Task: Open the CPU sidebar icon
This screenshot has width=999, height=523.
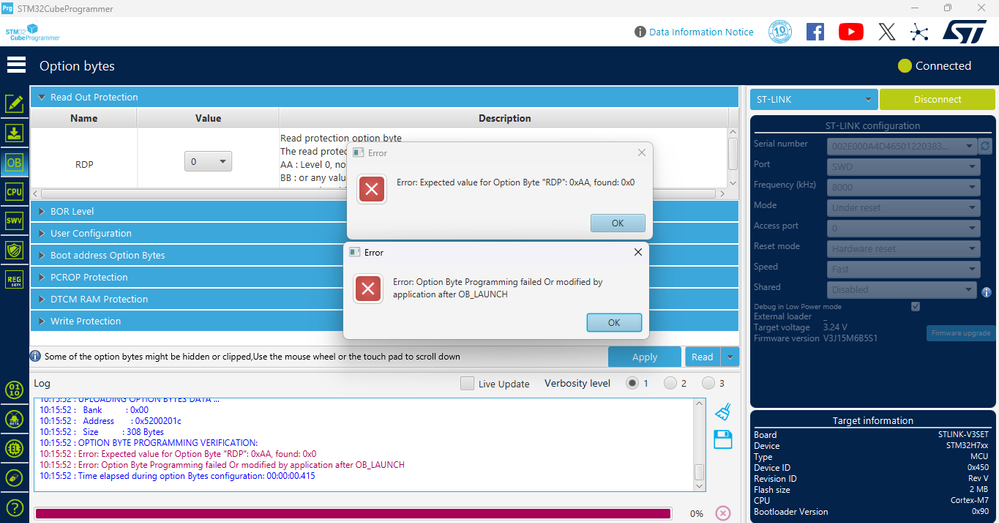Action: coord(14,192)
